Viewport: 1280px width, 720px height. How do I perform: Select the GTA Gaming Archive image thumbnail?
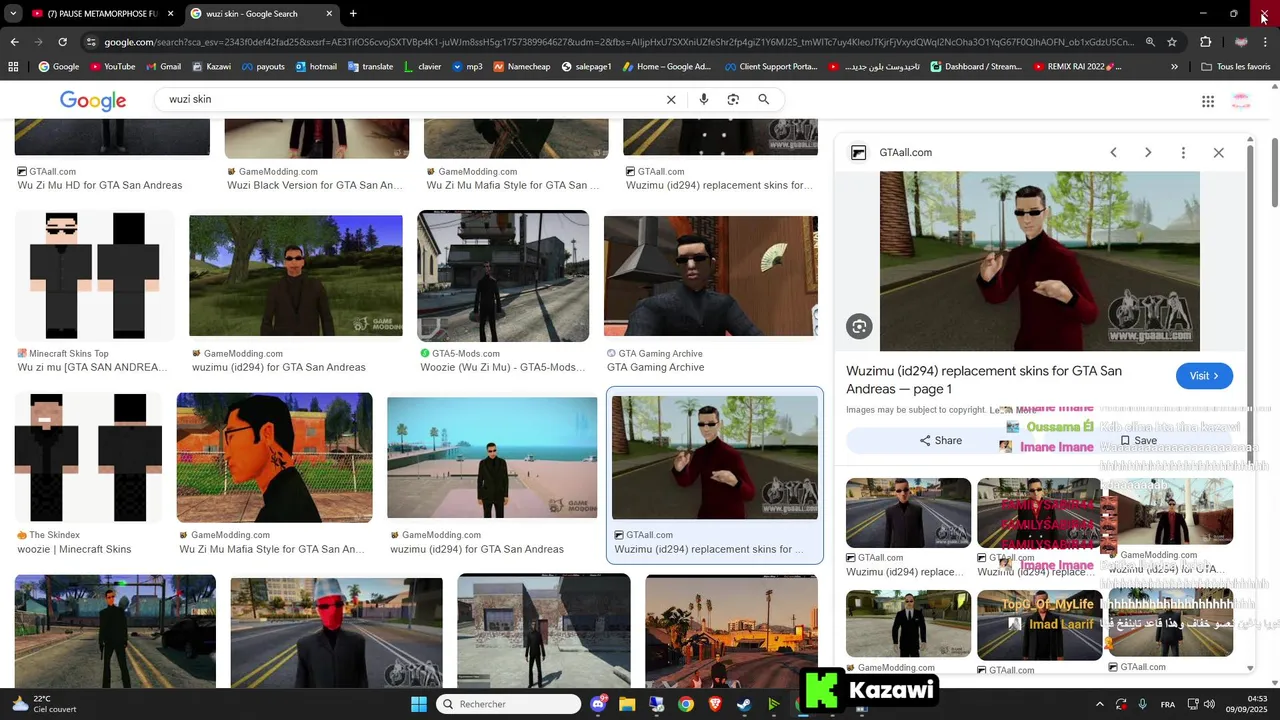coord(711,276)
